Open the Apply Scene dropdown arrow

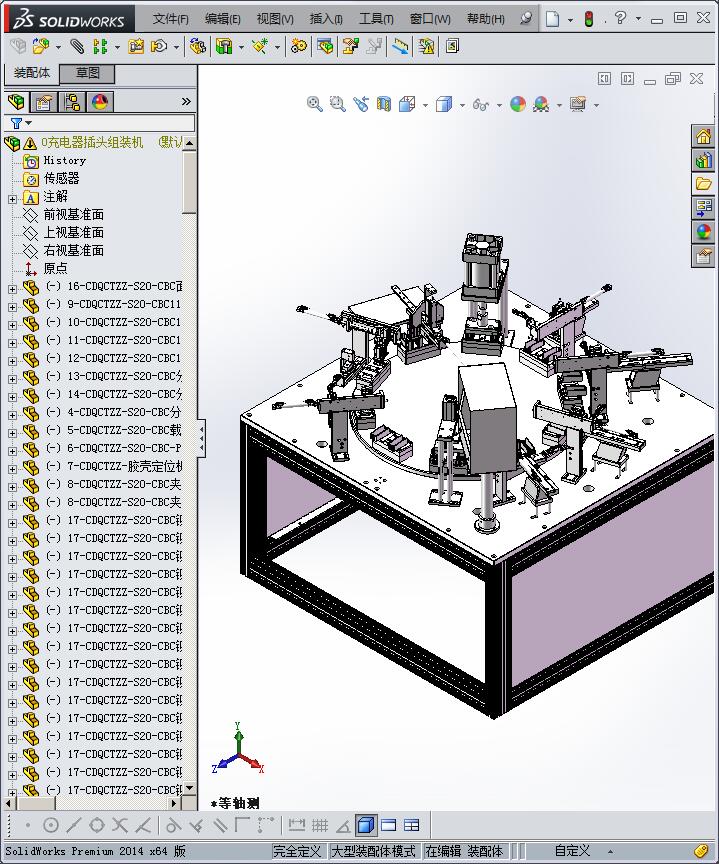(x=559, y=105)
